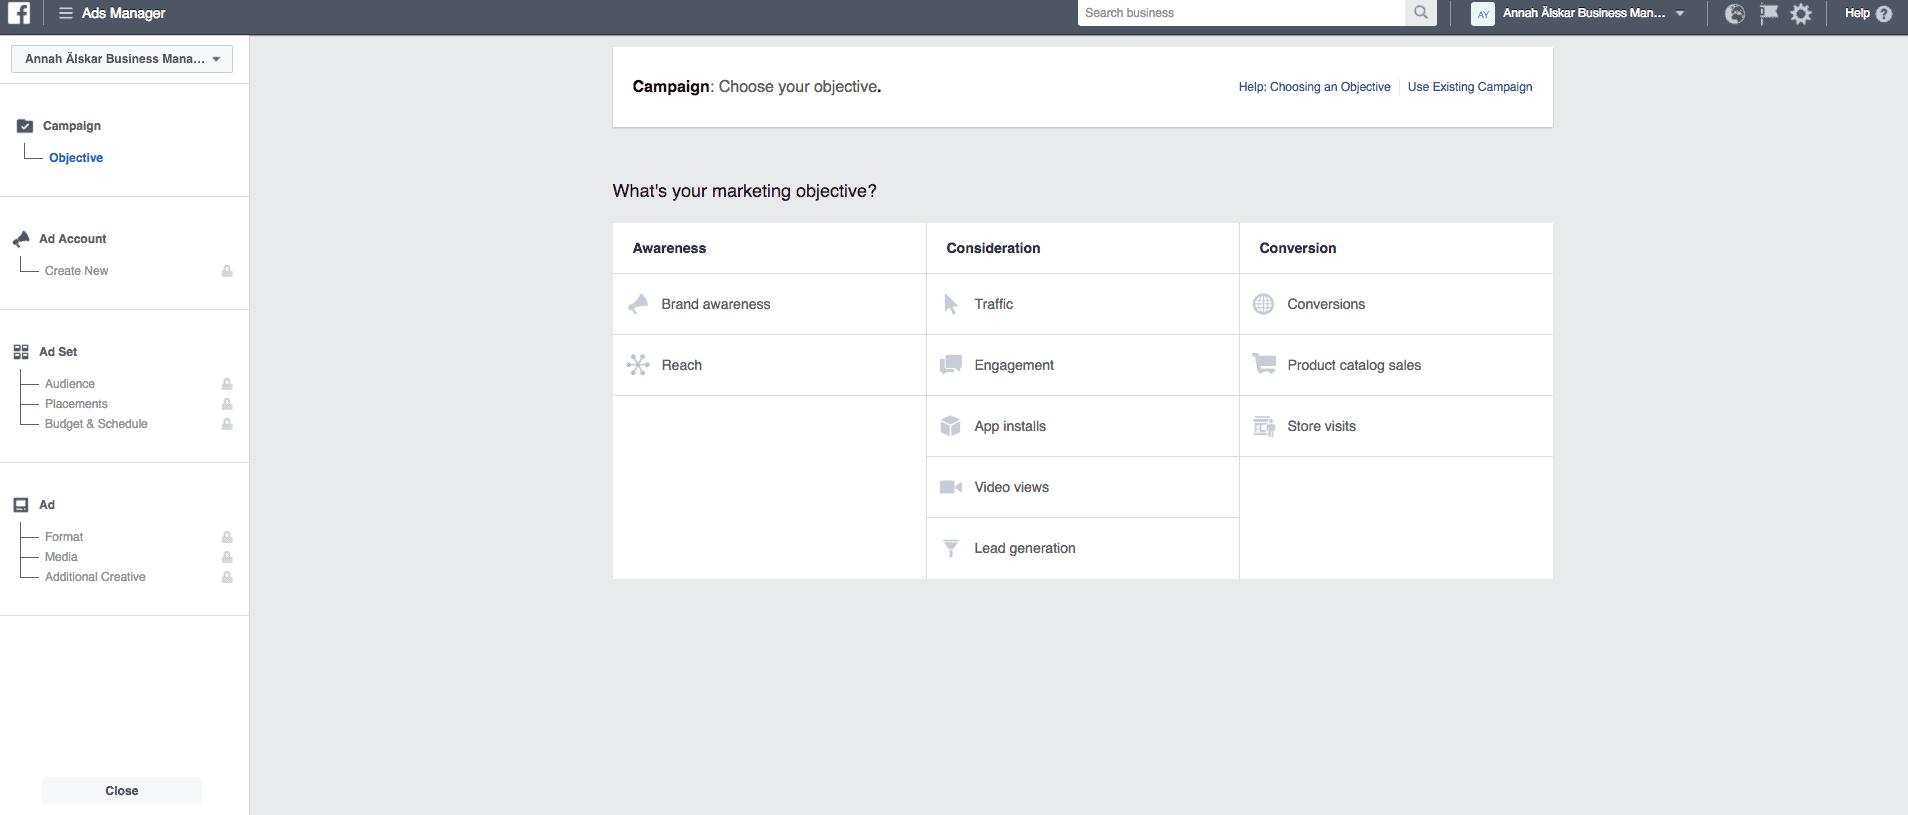Select the Brand awareness objective
The image size is (1908, 815).
[715, 304]
